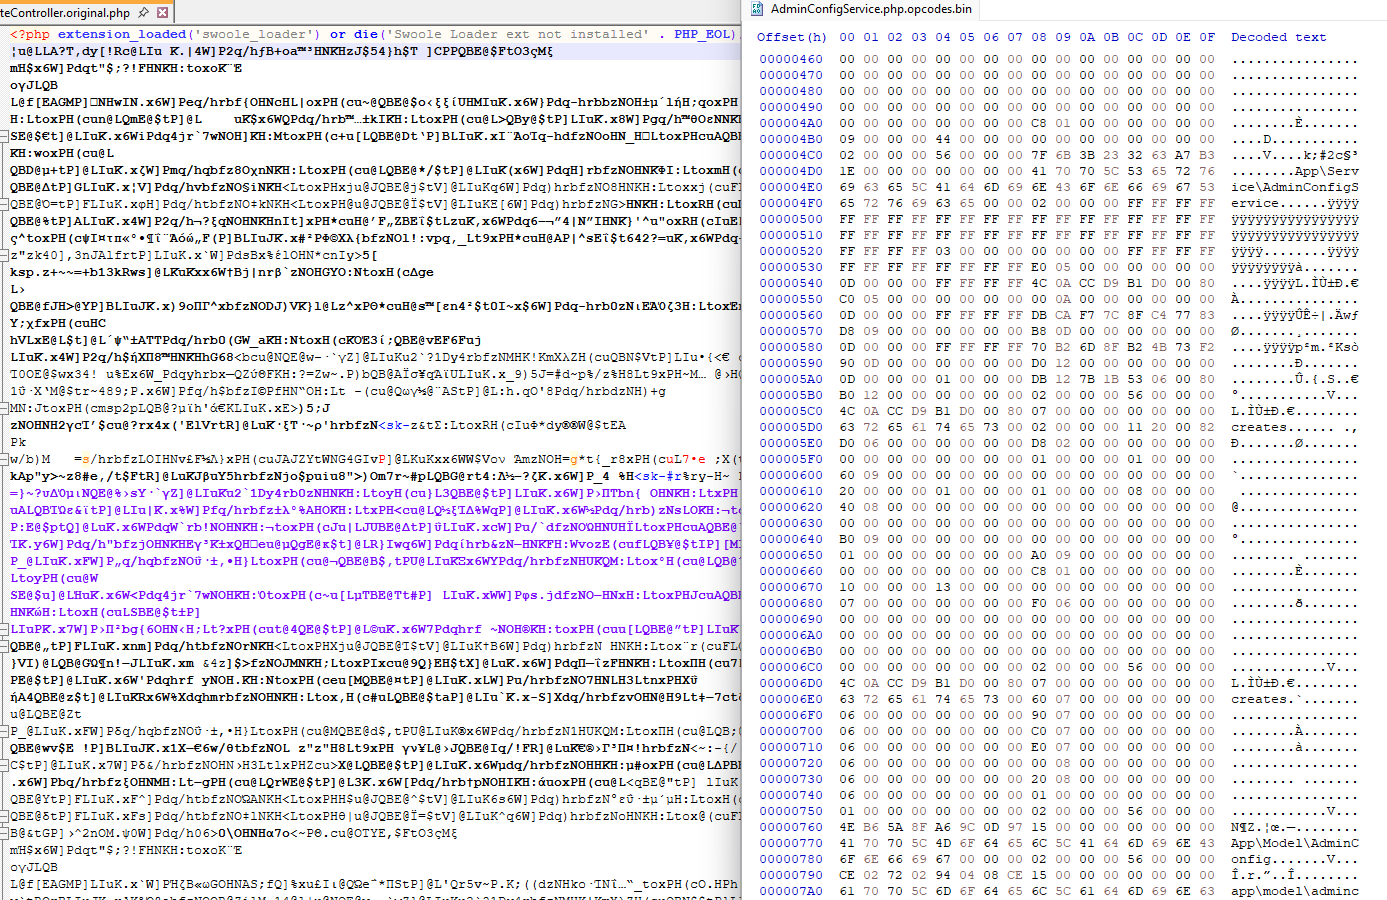Select hex column header 0F
The image size is (1387, 900).
(x=1207, y=37)
